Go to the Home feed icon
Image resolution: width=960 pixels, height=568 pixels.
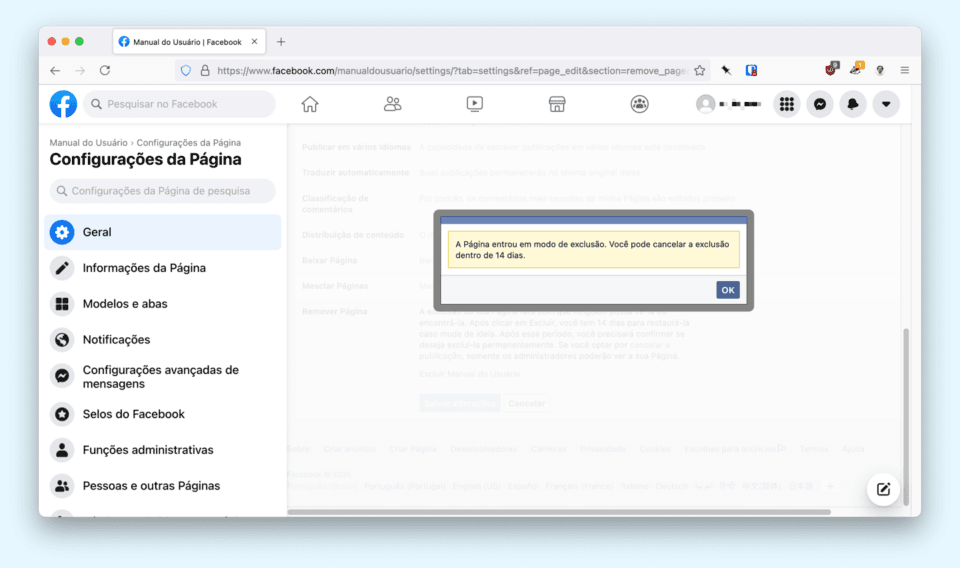pos(310,104)
